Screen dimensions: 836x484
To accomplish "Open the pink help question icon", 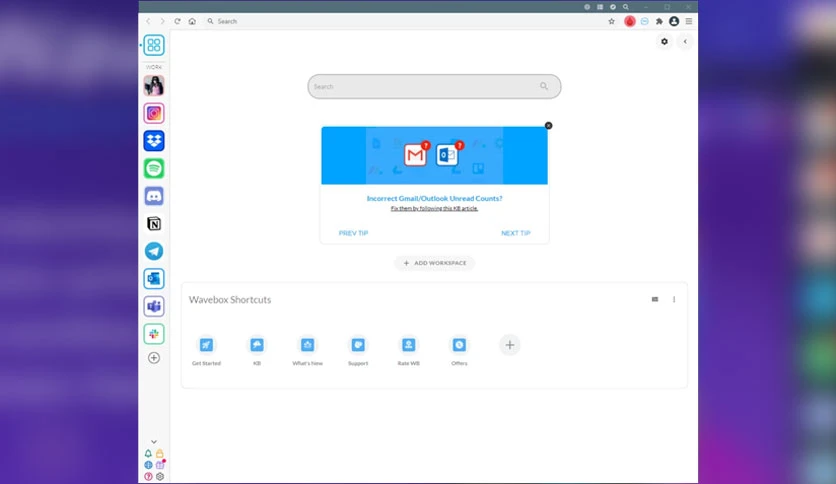I will (148, 477).
